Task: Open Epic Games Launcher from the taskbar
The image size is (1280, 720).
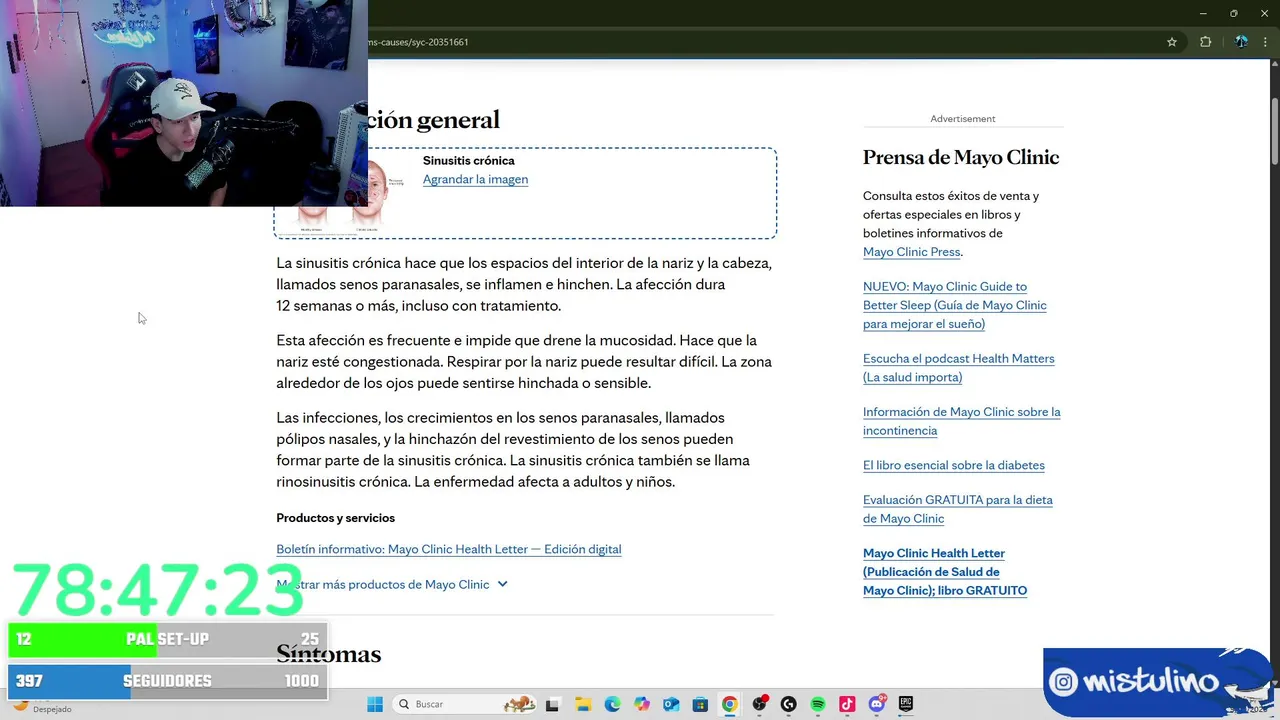Action: pyautogui.click(x=906, y=704)
